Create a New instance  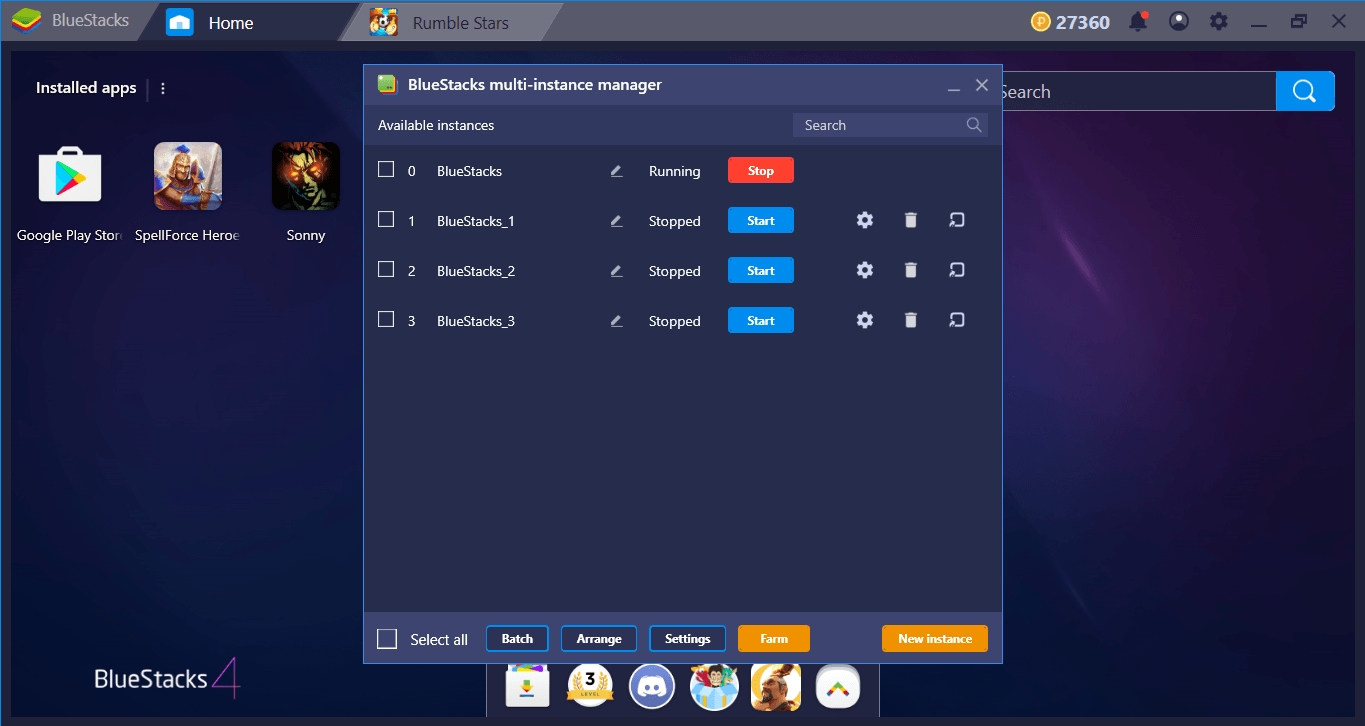935,639
